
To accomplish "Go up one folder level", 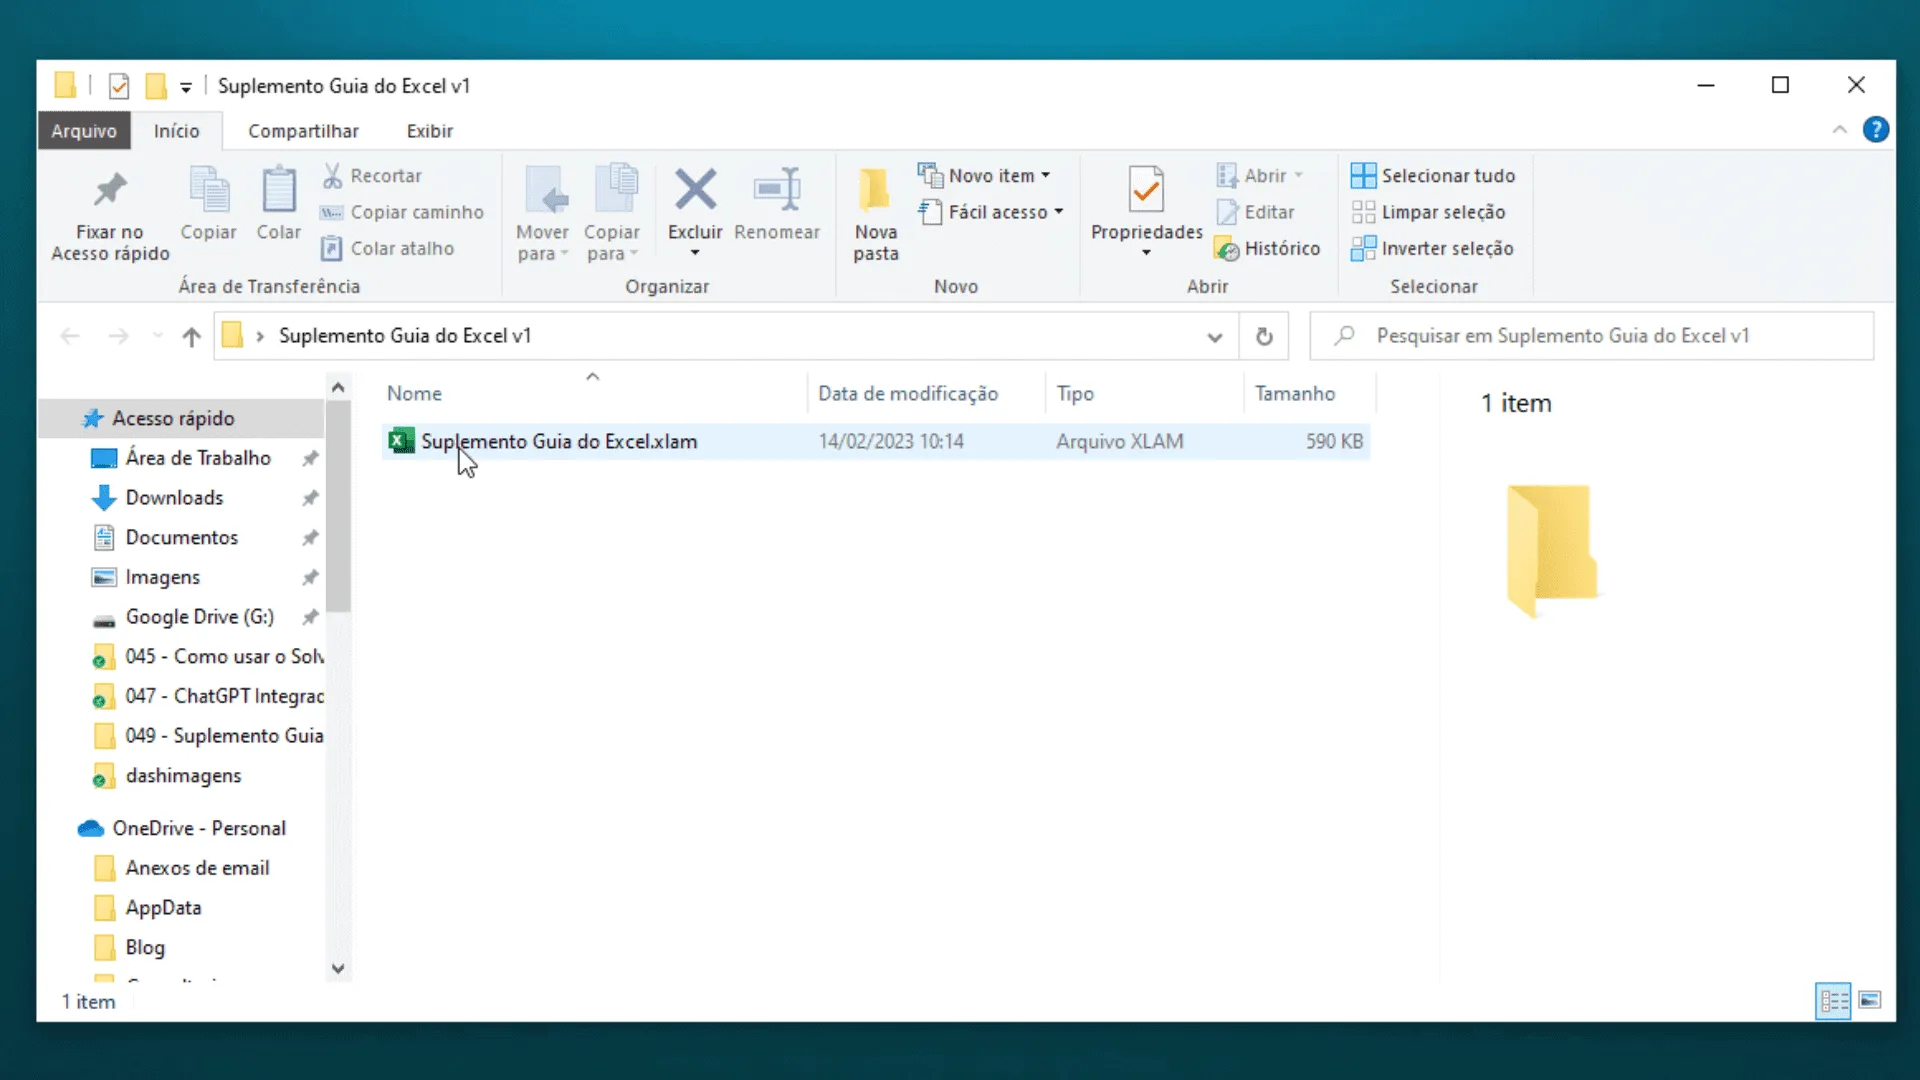I will 191,336.
